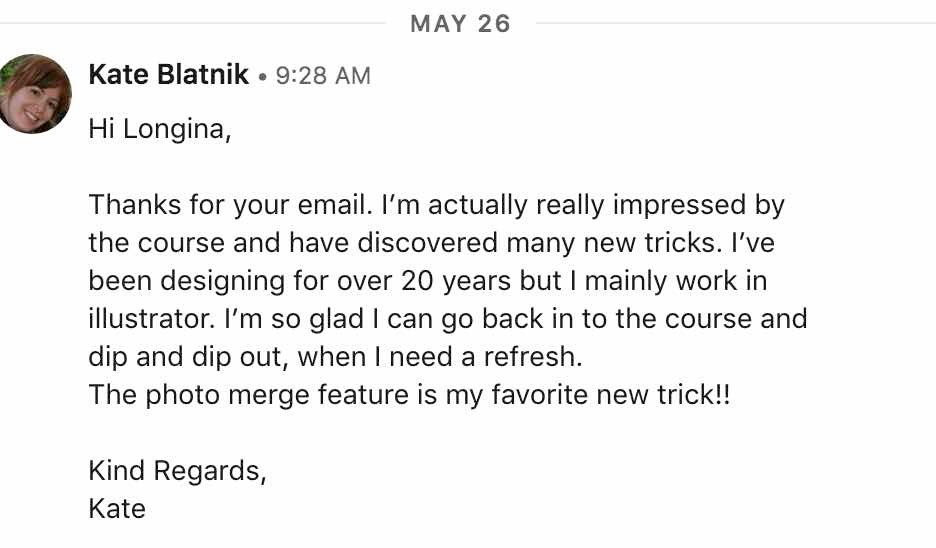Image resolution: width=936 pixels, height=548 pixels.
Task: Click the divider line left of MAY 26
Action: coord(193,24)
